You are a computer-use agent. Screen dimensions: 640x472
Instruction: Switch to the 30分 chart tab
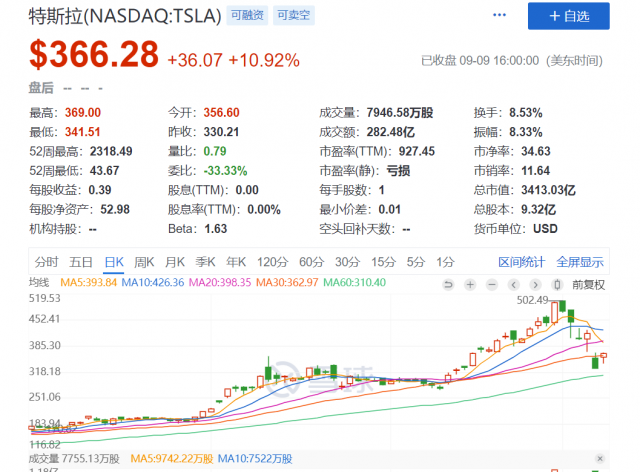347,262
